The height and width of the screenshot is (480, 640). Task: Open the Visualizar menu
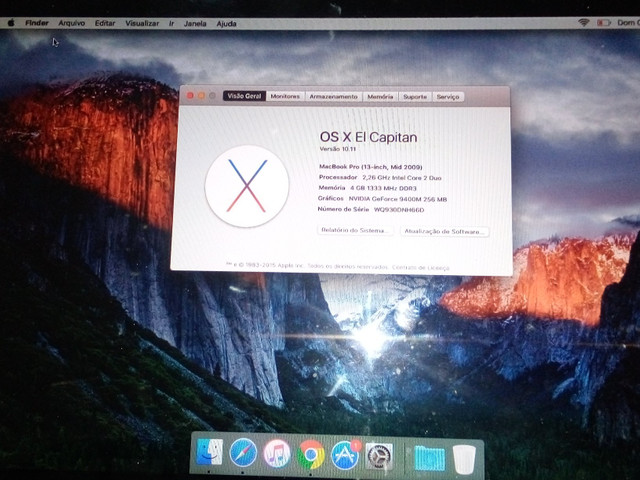pos(142,23)
